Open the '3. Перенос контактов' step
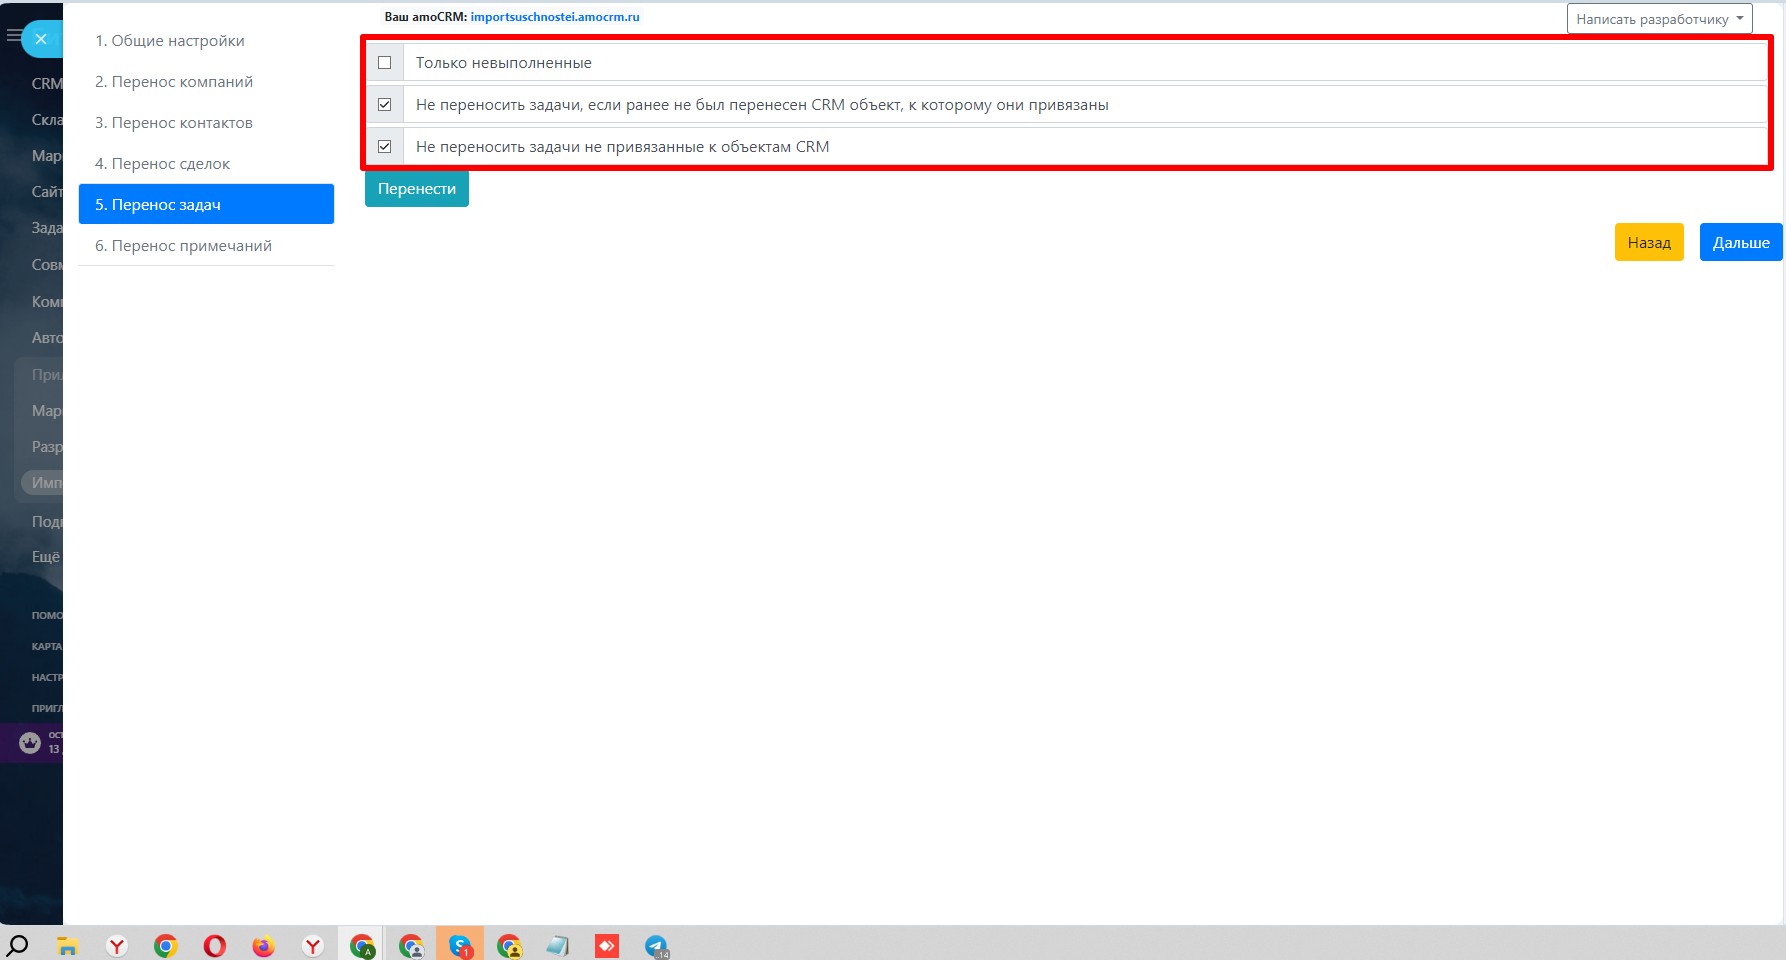Image resolution: width=1786 pixels, height=960 pixels. click(x=206, y=123)
